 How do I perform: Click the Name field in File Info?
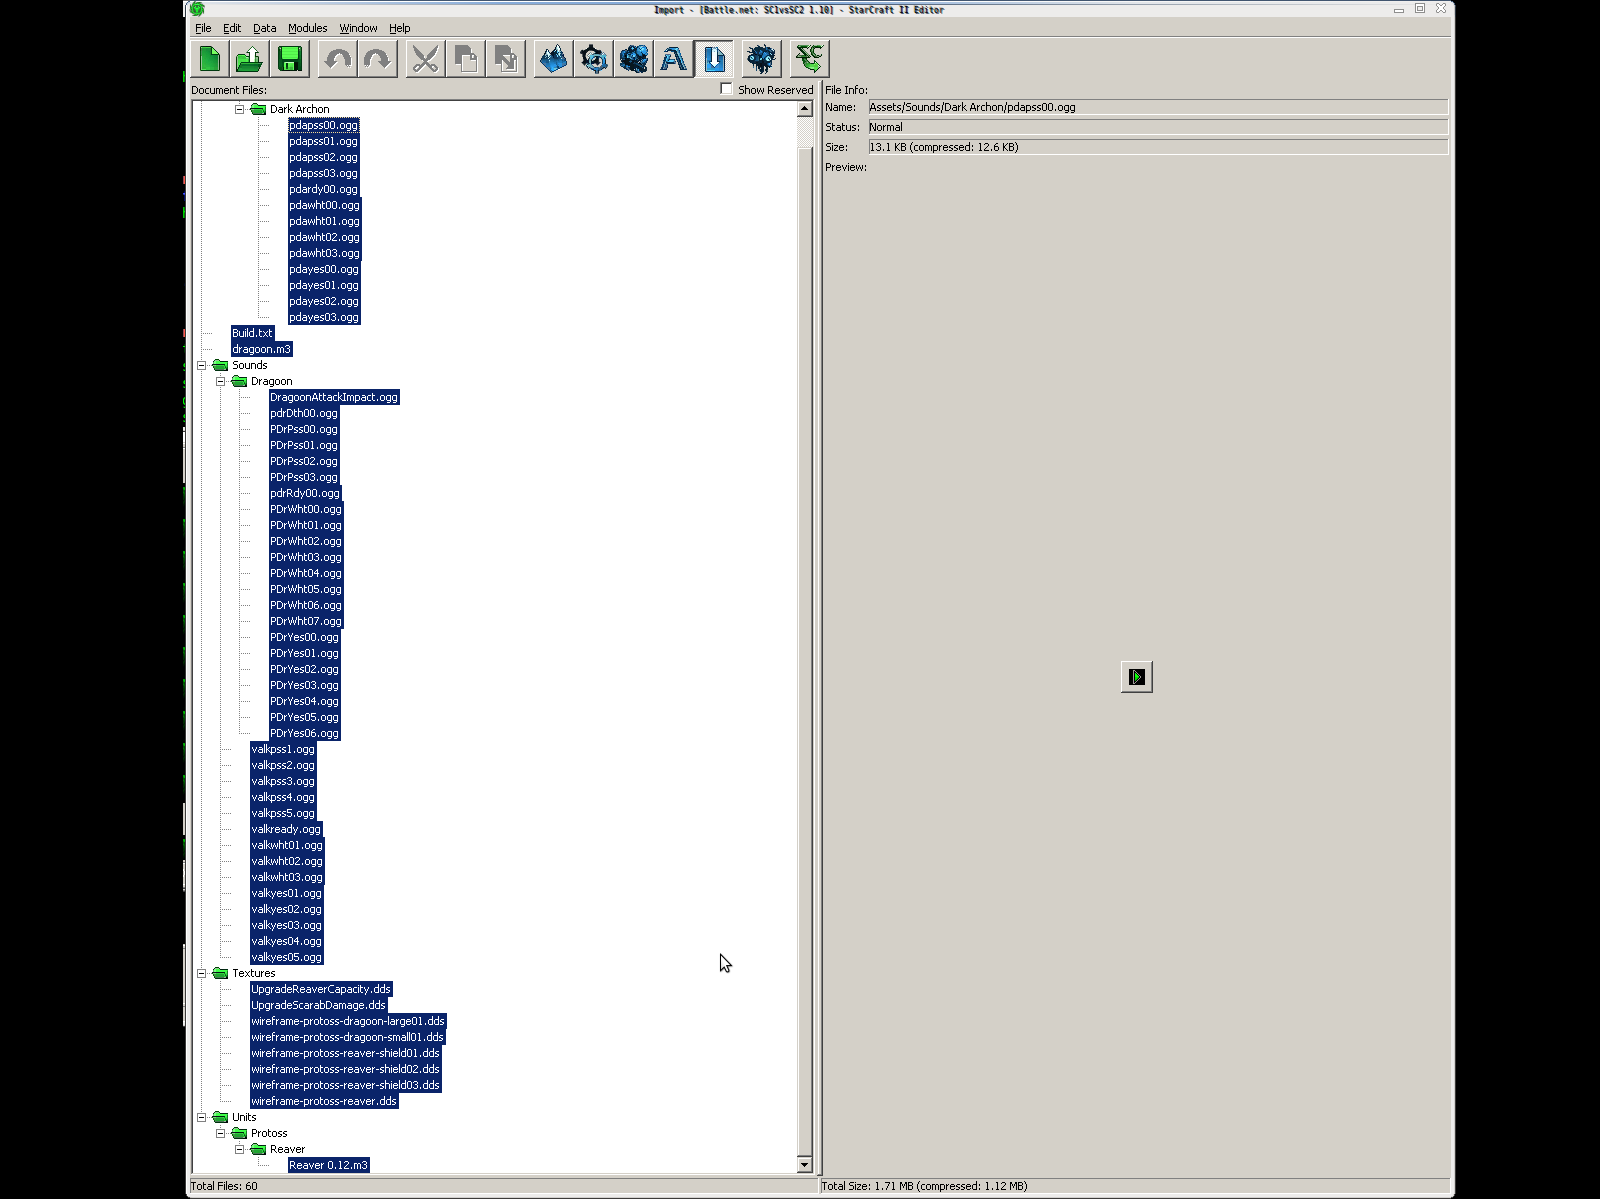tap(1157, 107)
